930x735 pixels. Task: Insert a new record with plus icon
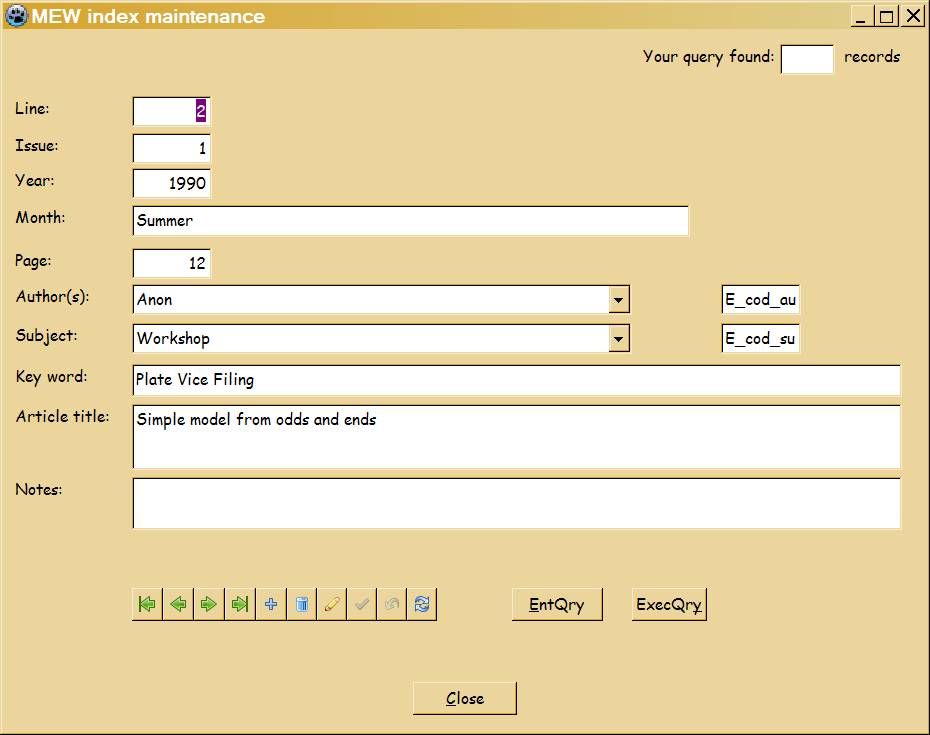(270, 604)
